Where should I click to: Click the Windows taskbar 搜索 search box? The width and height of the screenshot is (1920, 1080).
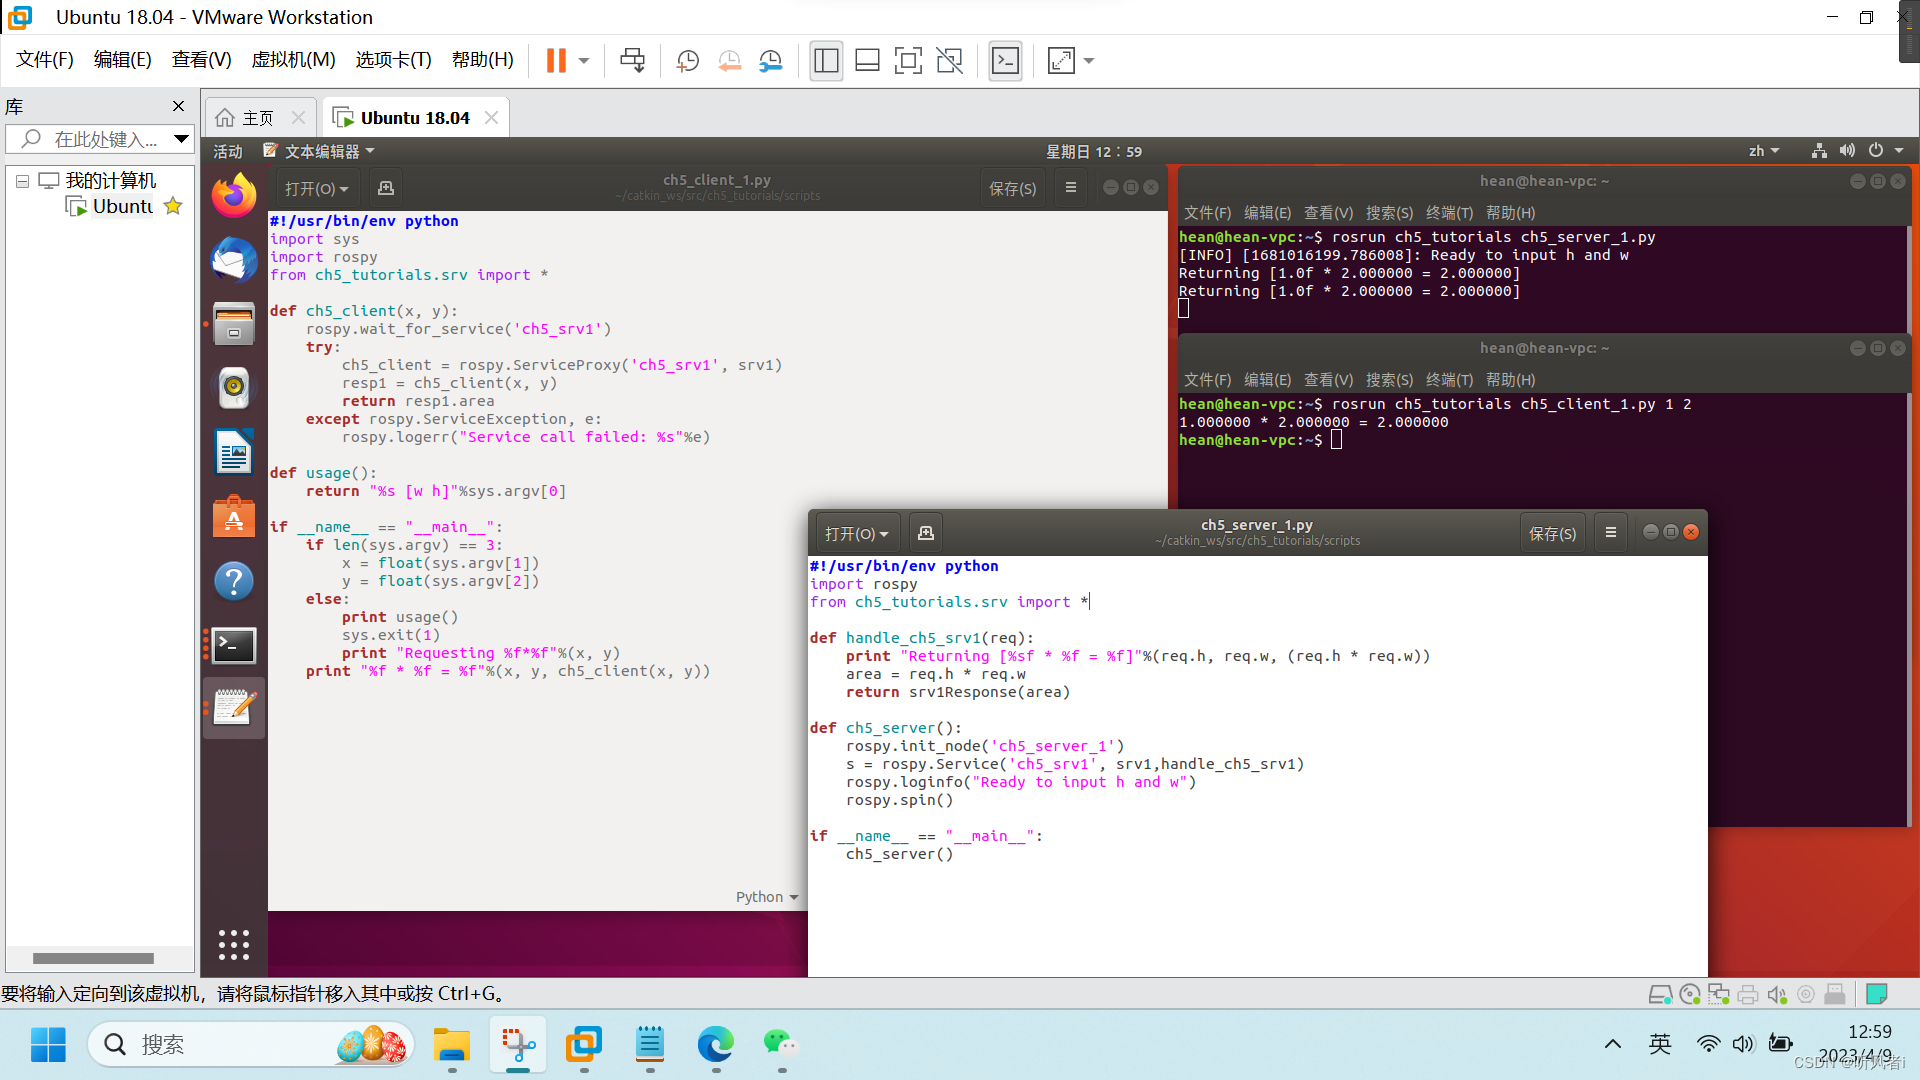(250, 1045)
